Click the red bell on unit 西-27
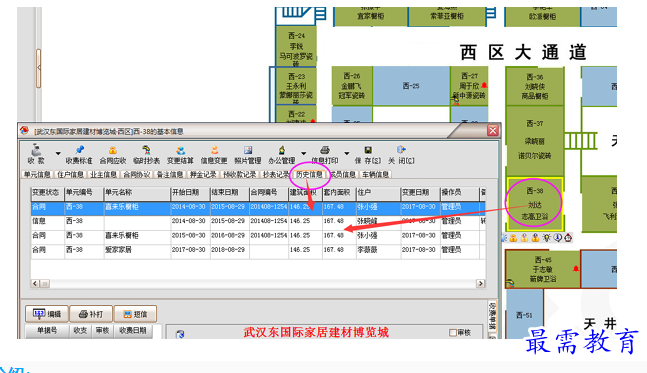 click(484, 85)
